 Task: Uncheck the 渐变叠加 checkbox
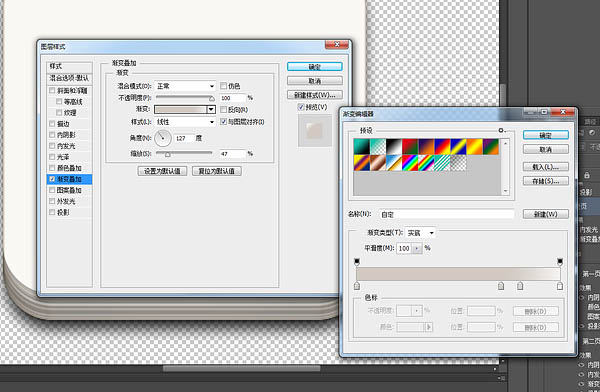pyautogui.click(x=52, y=179)
